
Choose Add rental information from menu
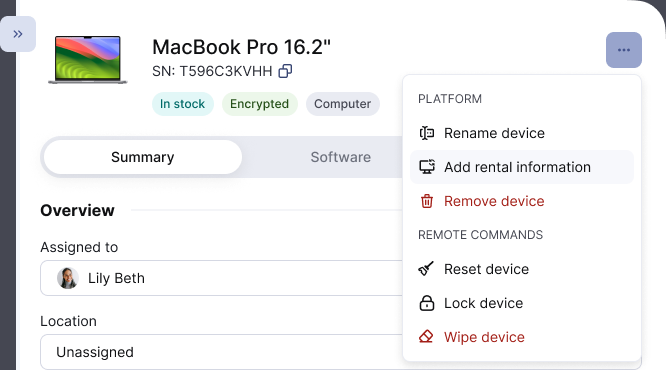click(522, 167)
